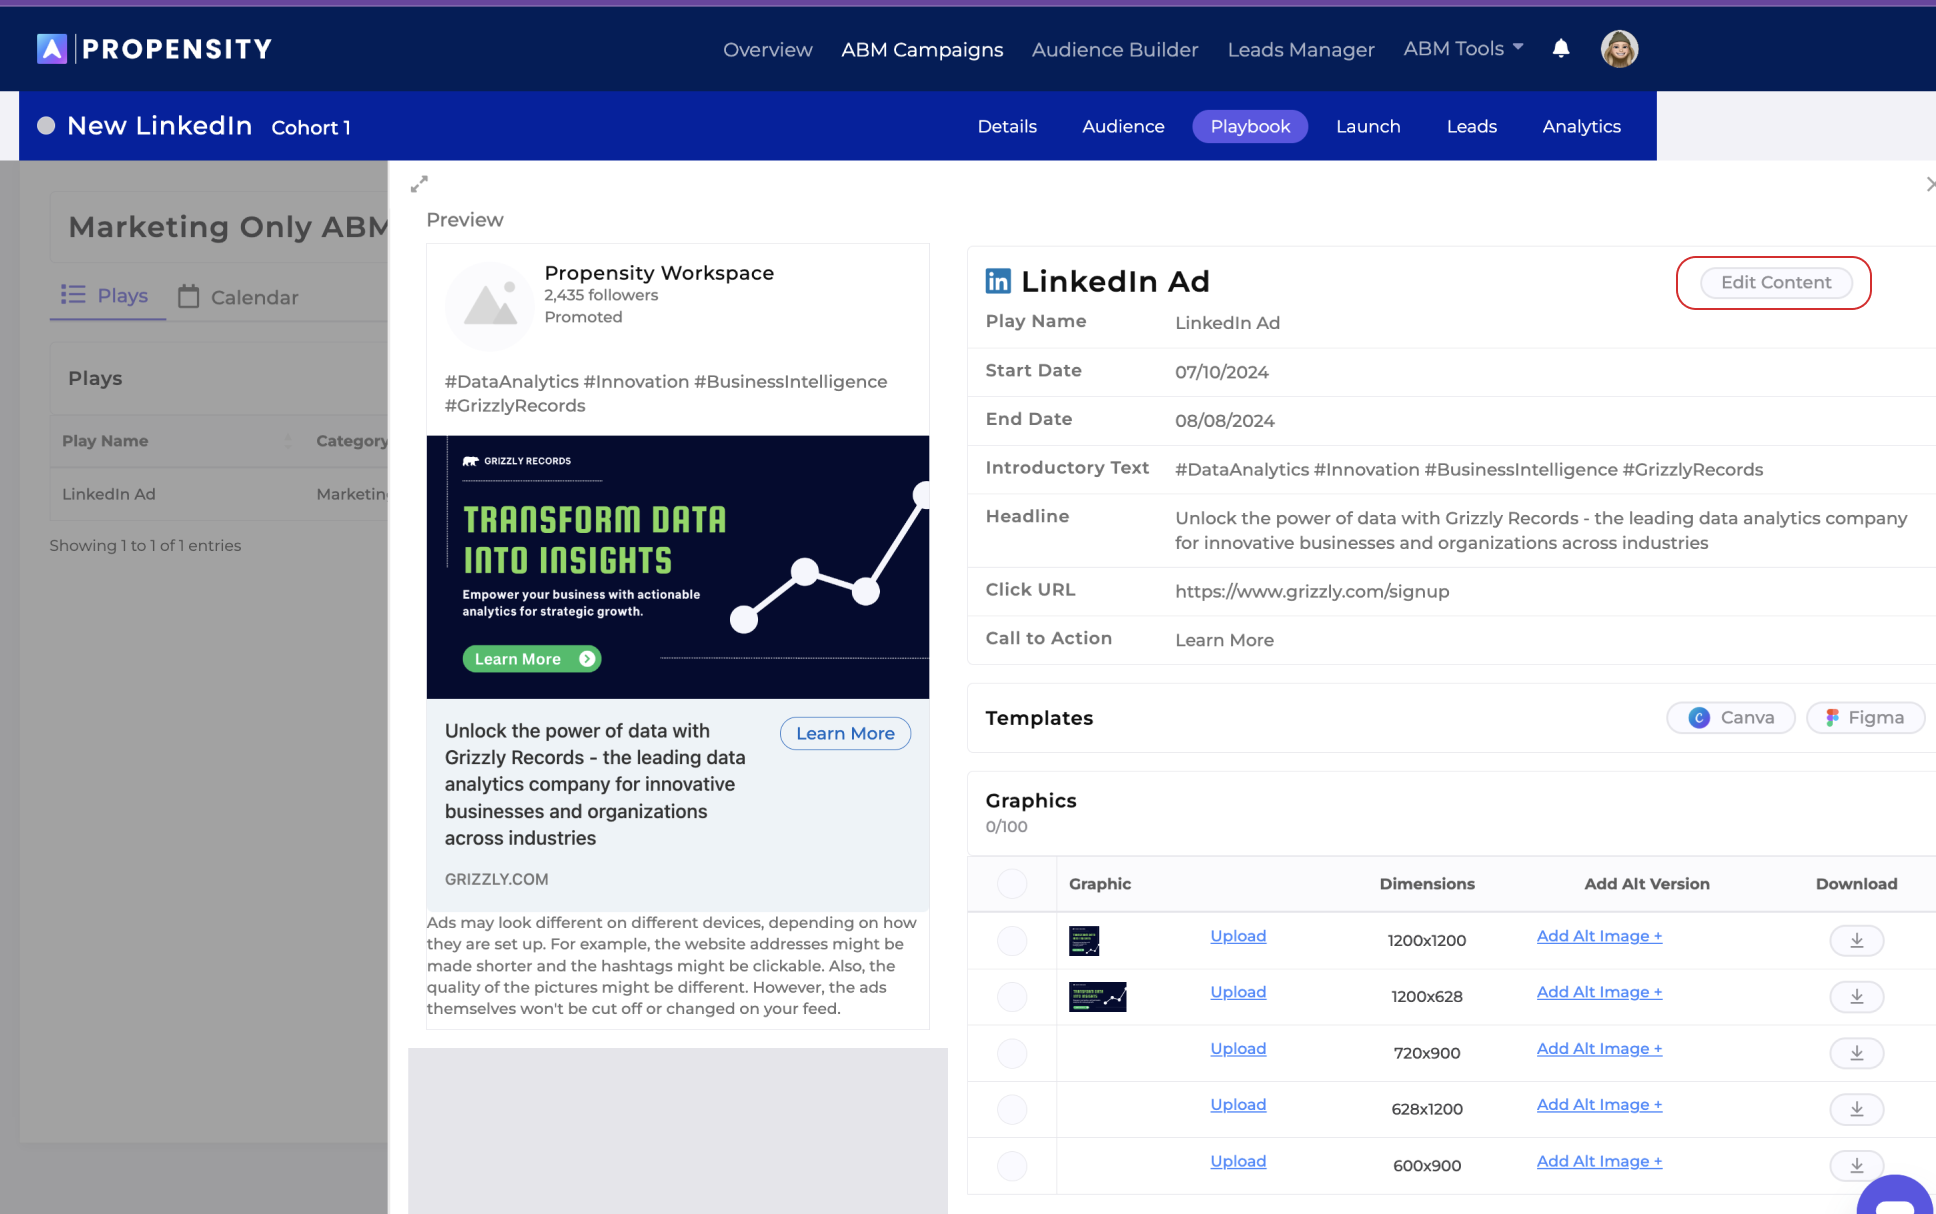Open the user profile avatar
This screenshot has height=1214, width=1936.
[x=1619, y=49]
